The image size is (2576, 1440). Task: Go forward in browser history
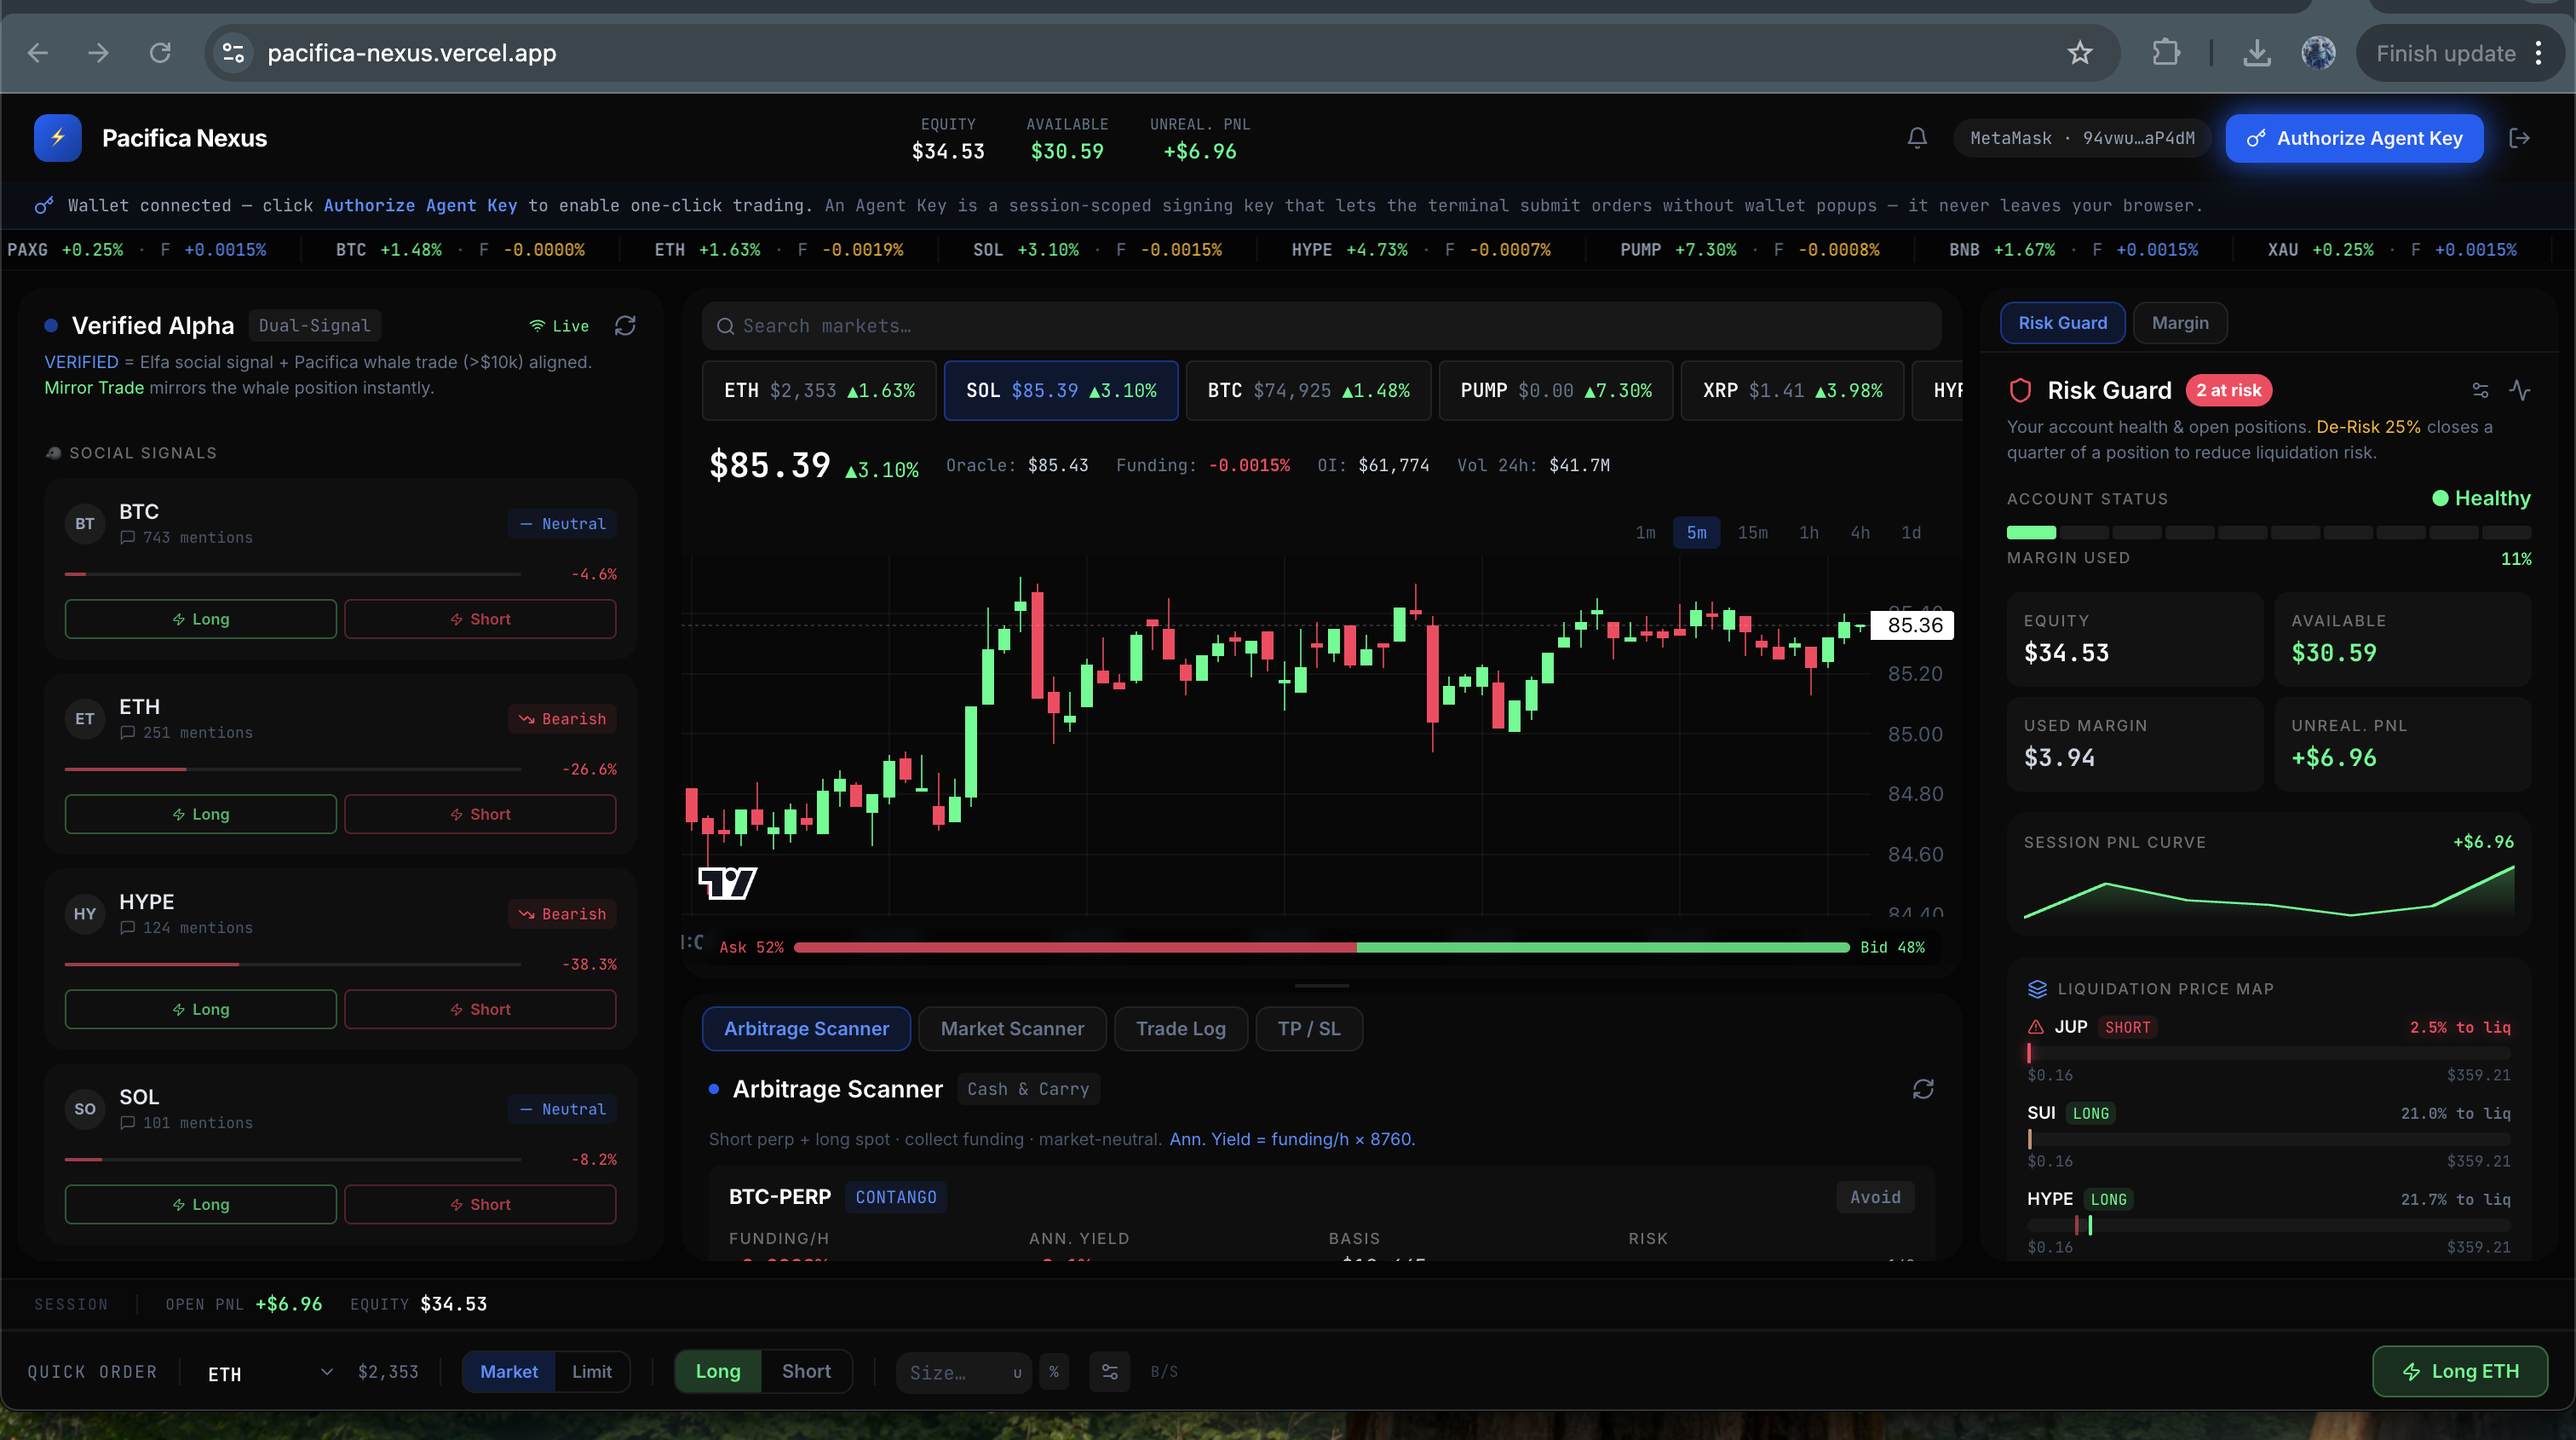pyautogui.click(x=98, y=53)
